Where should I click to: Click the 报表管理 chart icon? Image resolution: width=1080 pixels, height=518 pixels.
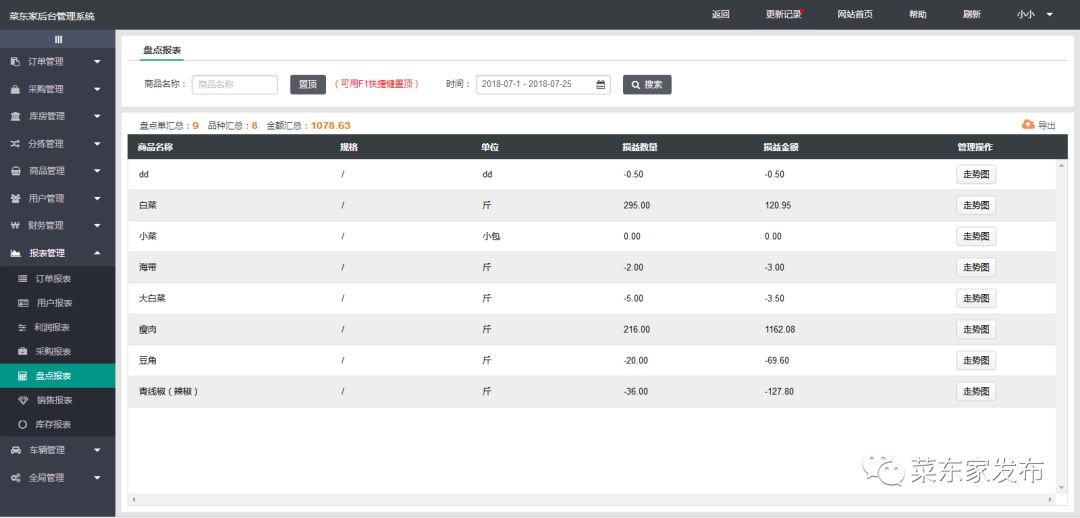click(15, 253)
